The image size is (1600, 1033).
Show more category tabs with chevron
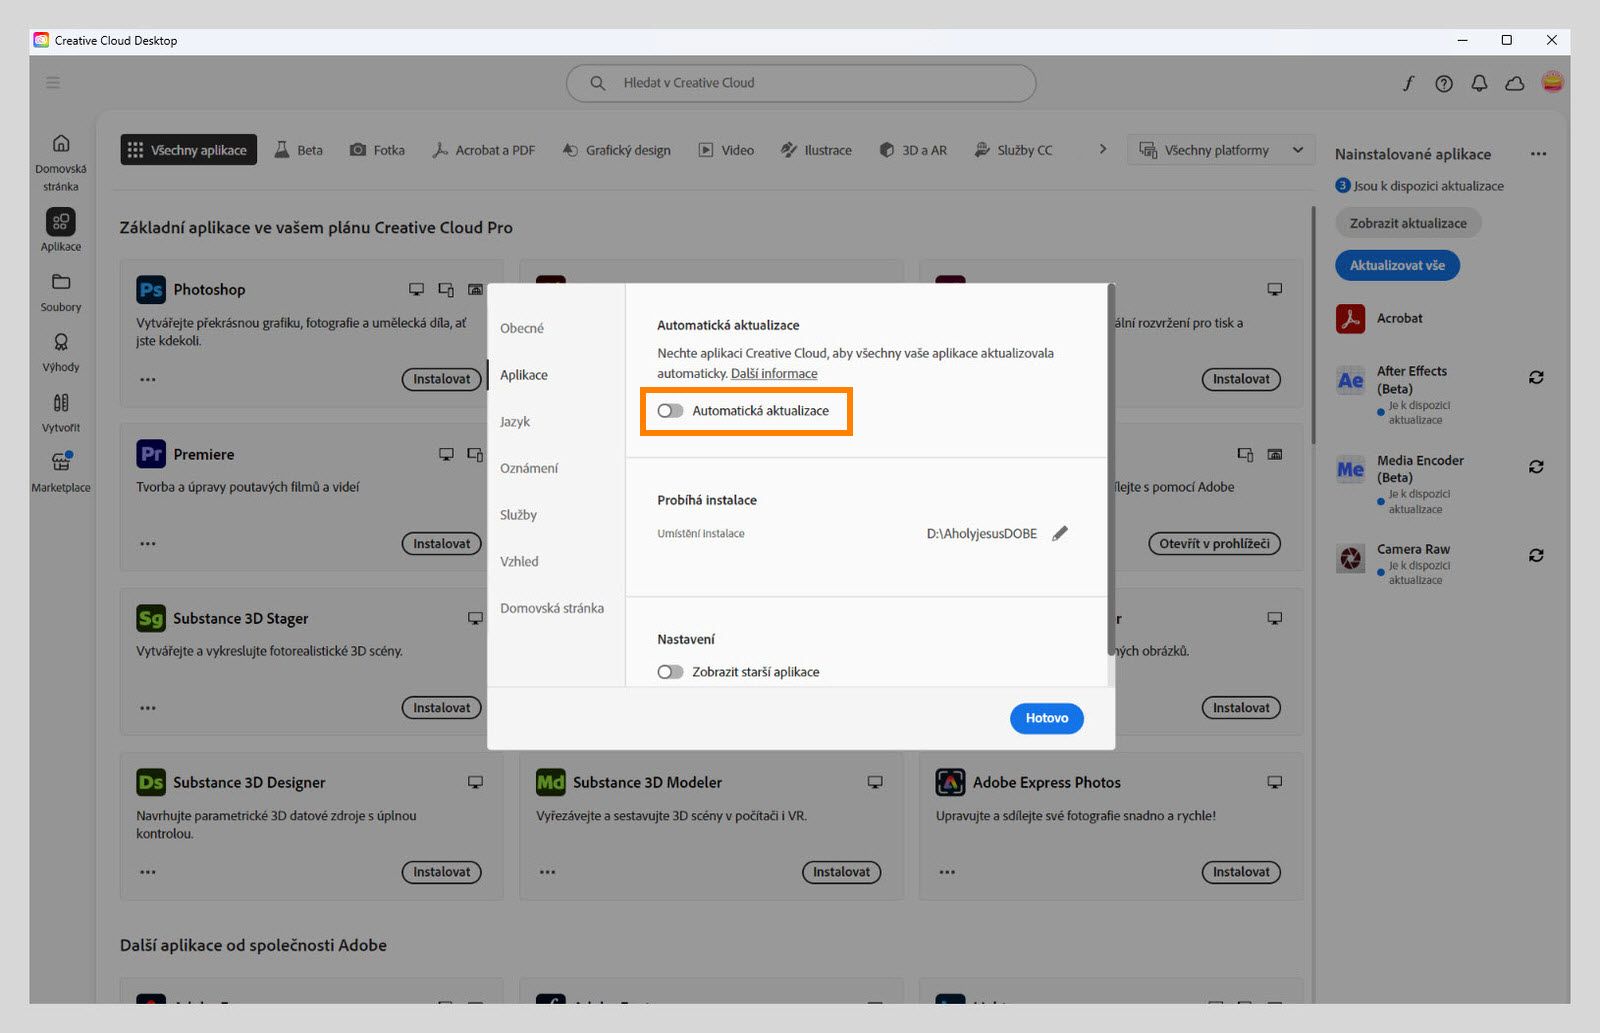1103,149
